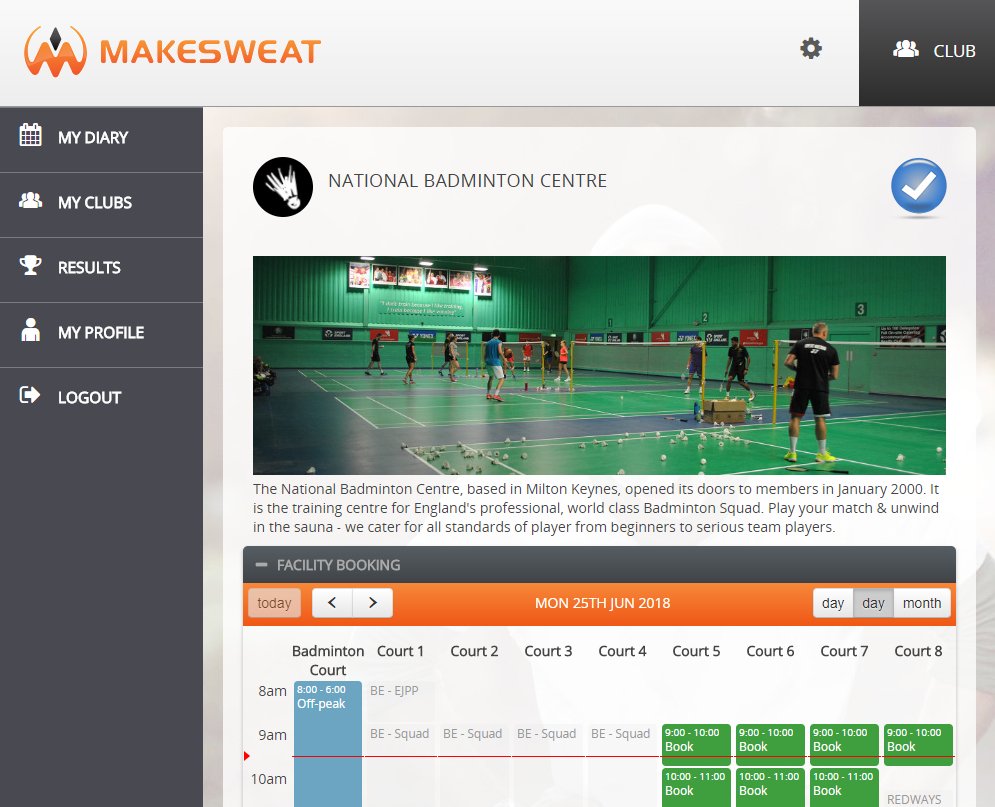Go to next day arrow
Viewport: 995px width, 807px height.
coord(372,603)
